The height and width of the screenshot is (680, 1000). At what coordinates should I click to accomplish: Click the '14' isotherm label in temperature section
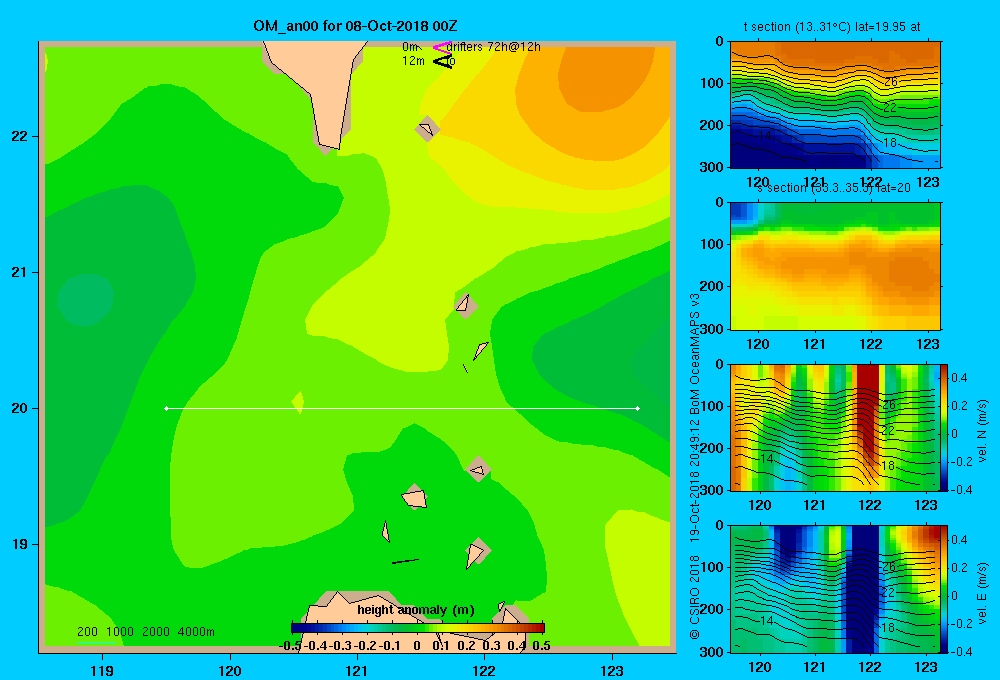[765, 136]
